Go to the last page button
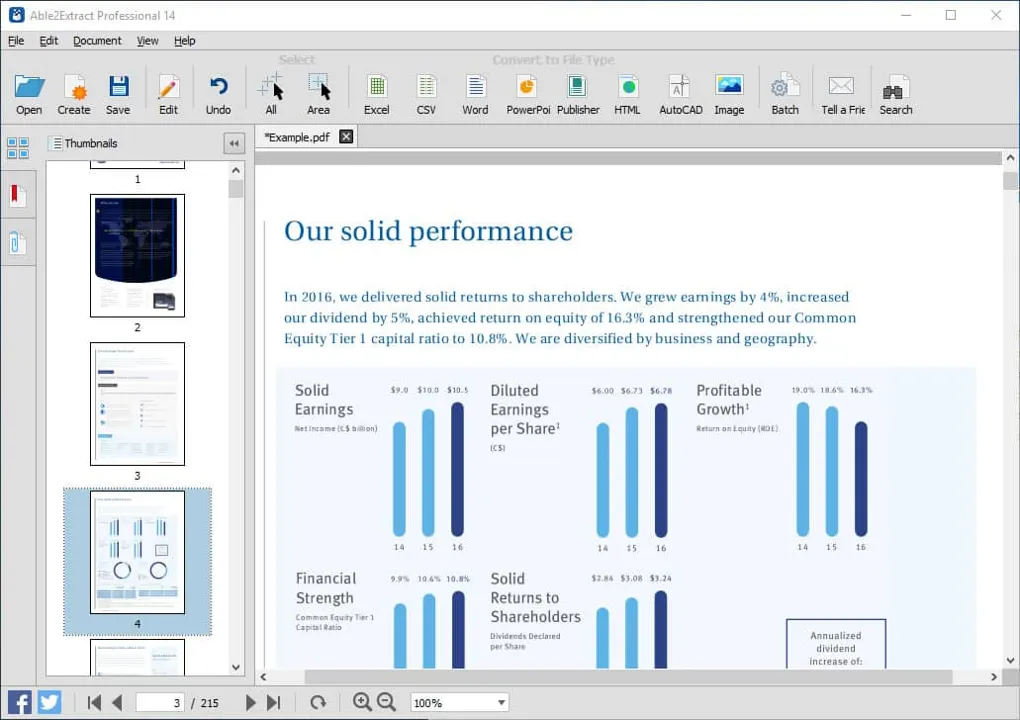 coord(274,702)
